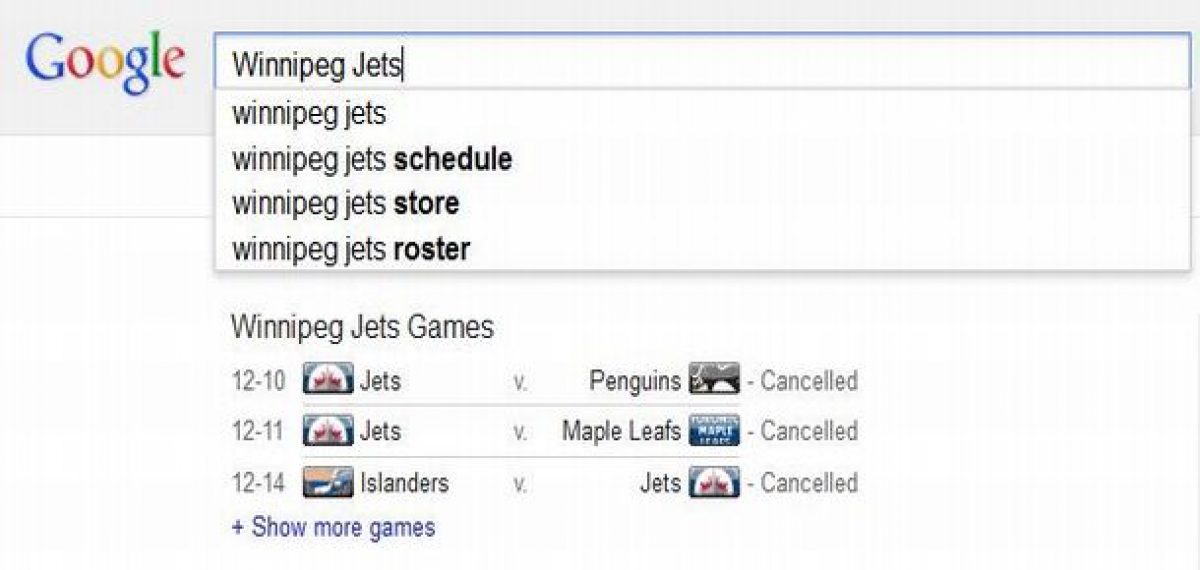Expand the Show more games list

click(333, 527)
